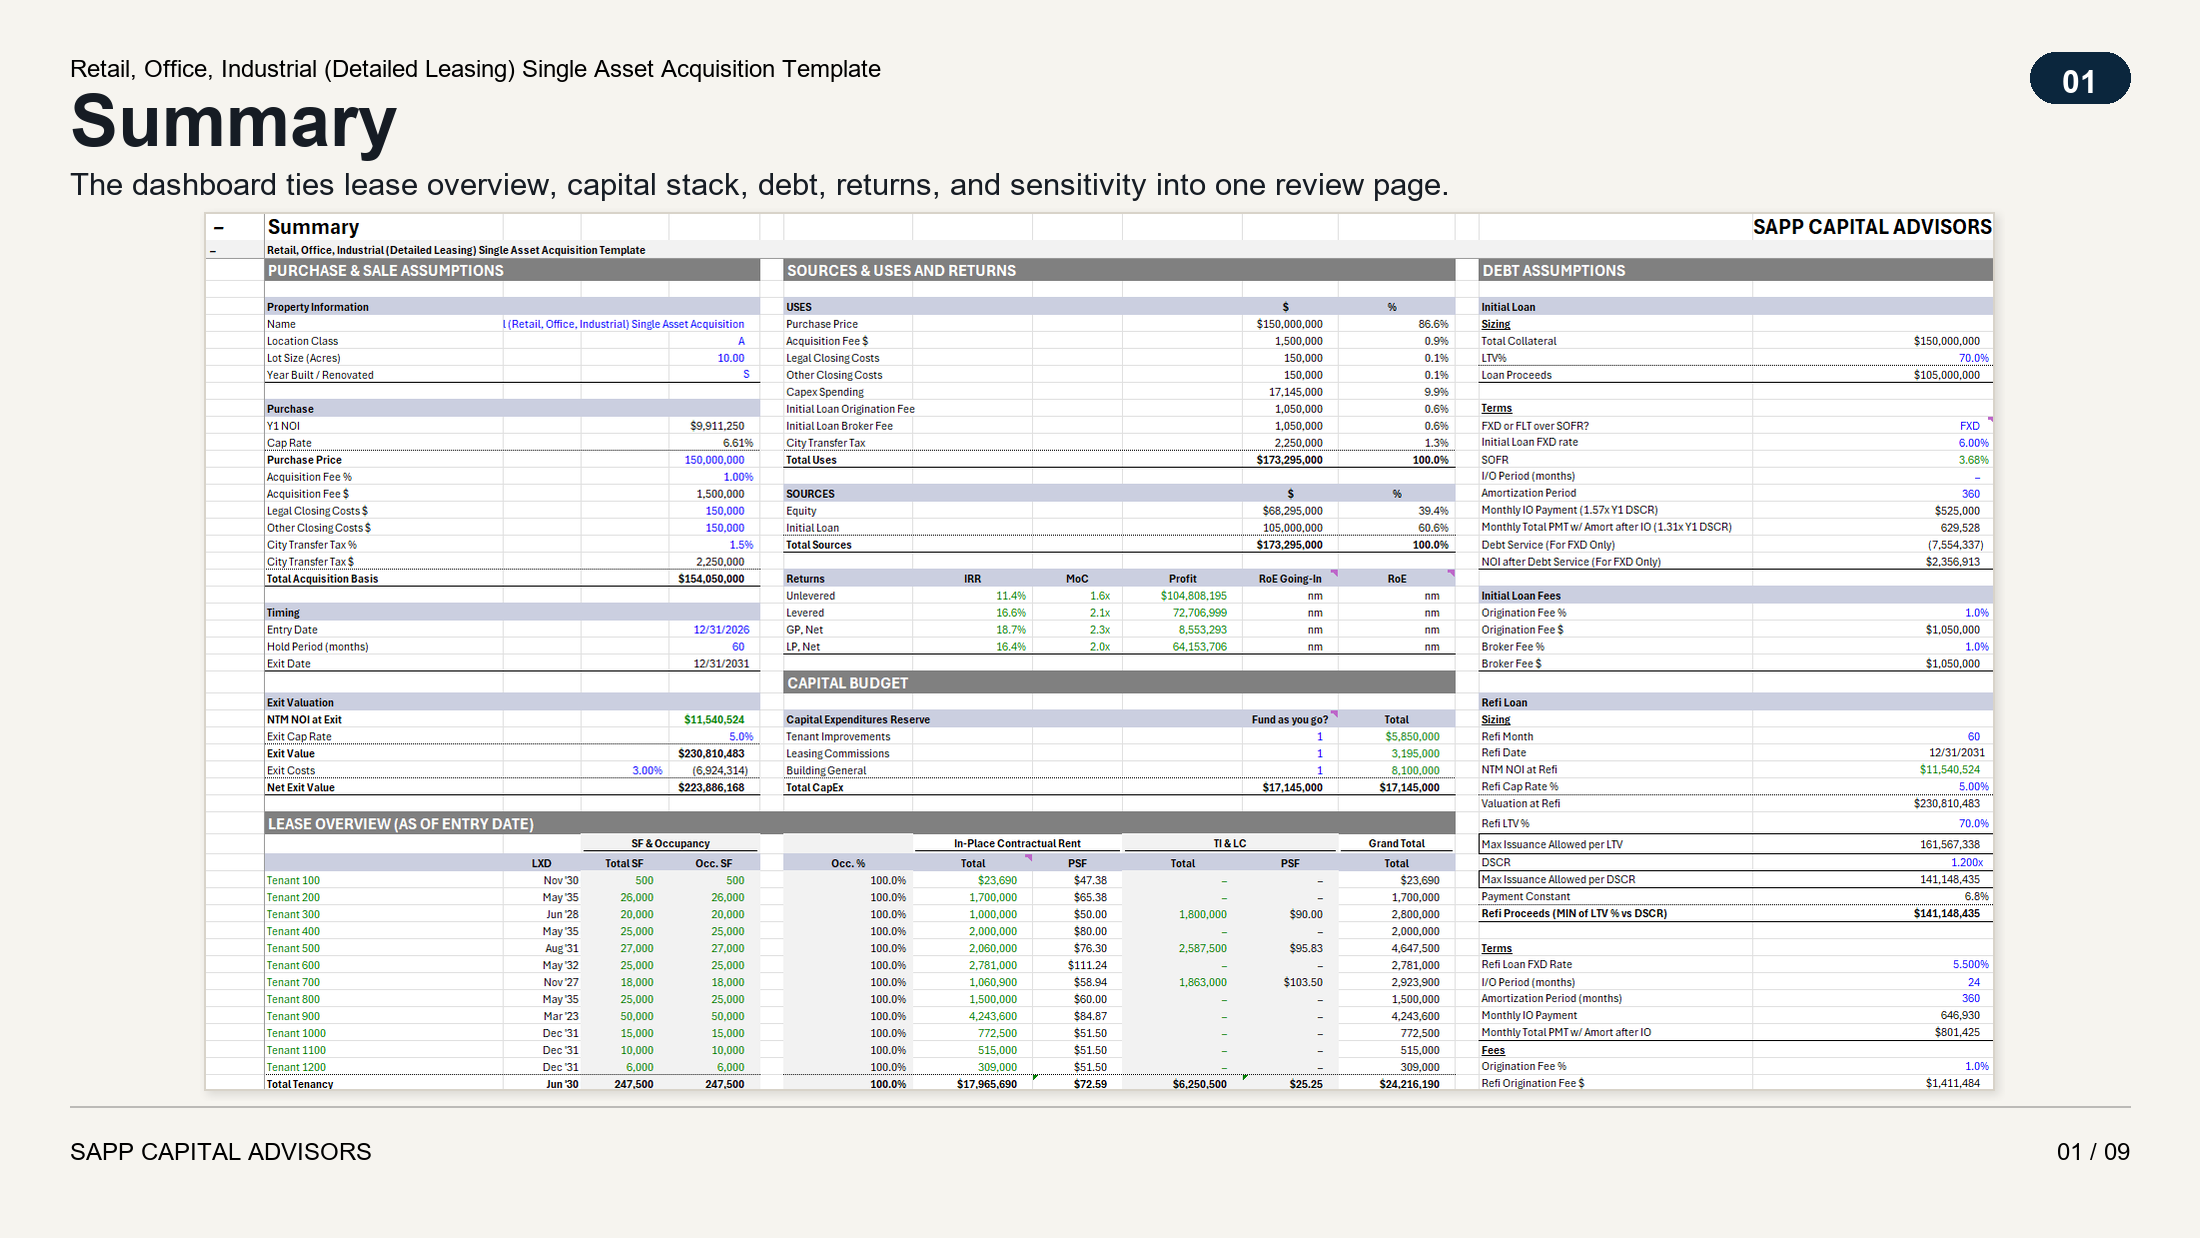
Task: Click Total Acquisition Basis value $154,050,000
Action: coord(711,579)
